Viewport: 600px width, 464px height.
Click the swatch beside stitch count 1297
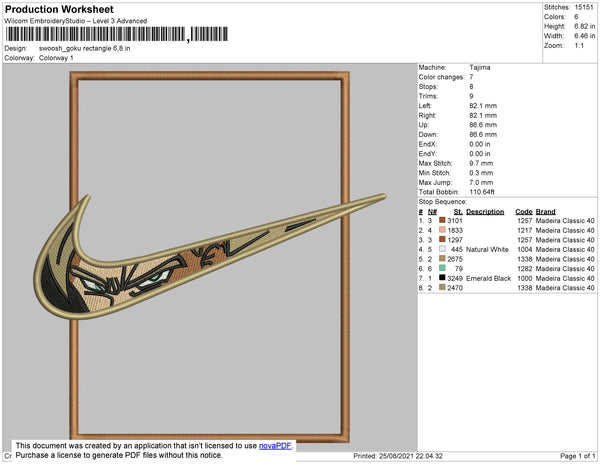tap(442, 239)
